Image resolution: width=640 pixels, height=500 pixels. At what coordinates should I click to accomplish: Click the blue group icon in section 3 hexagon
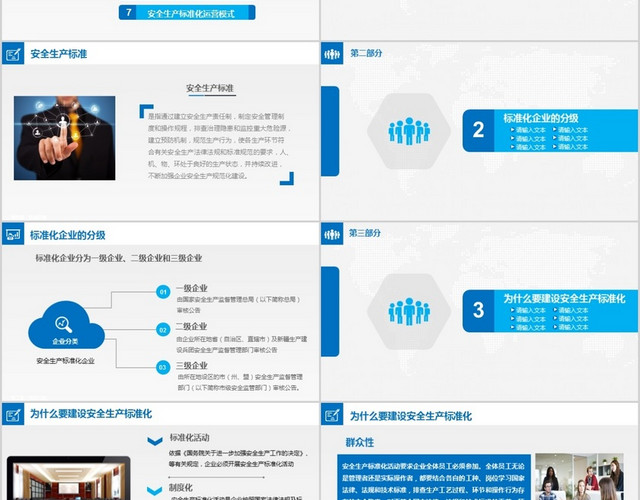click(409, 311)
